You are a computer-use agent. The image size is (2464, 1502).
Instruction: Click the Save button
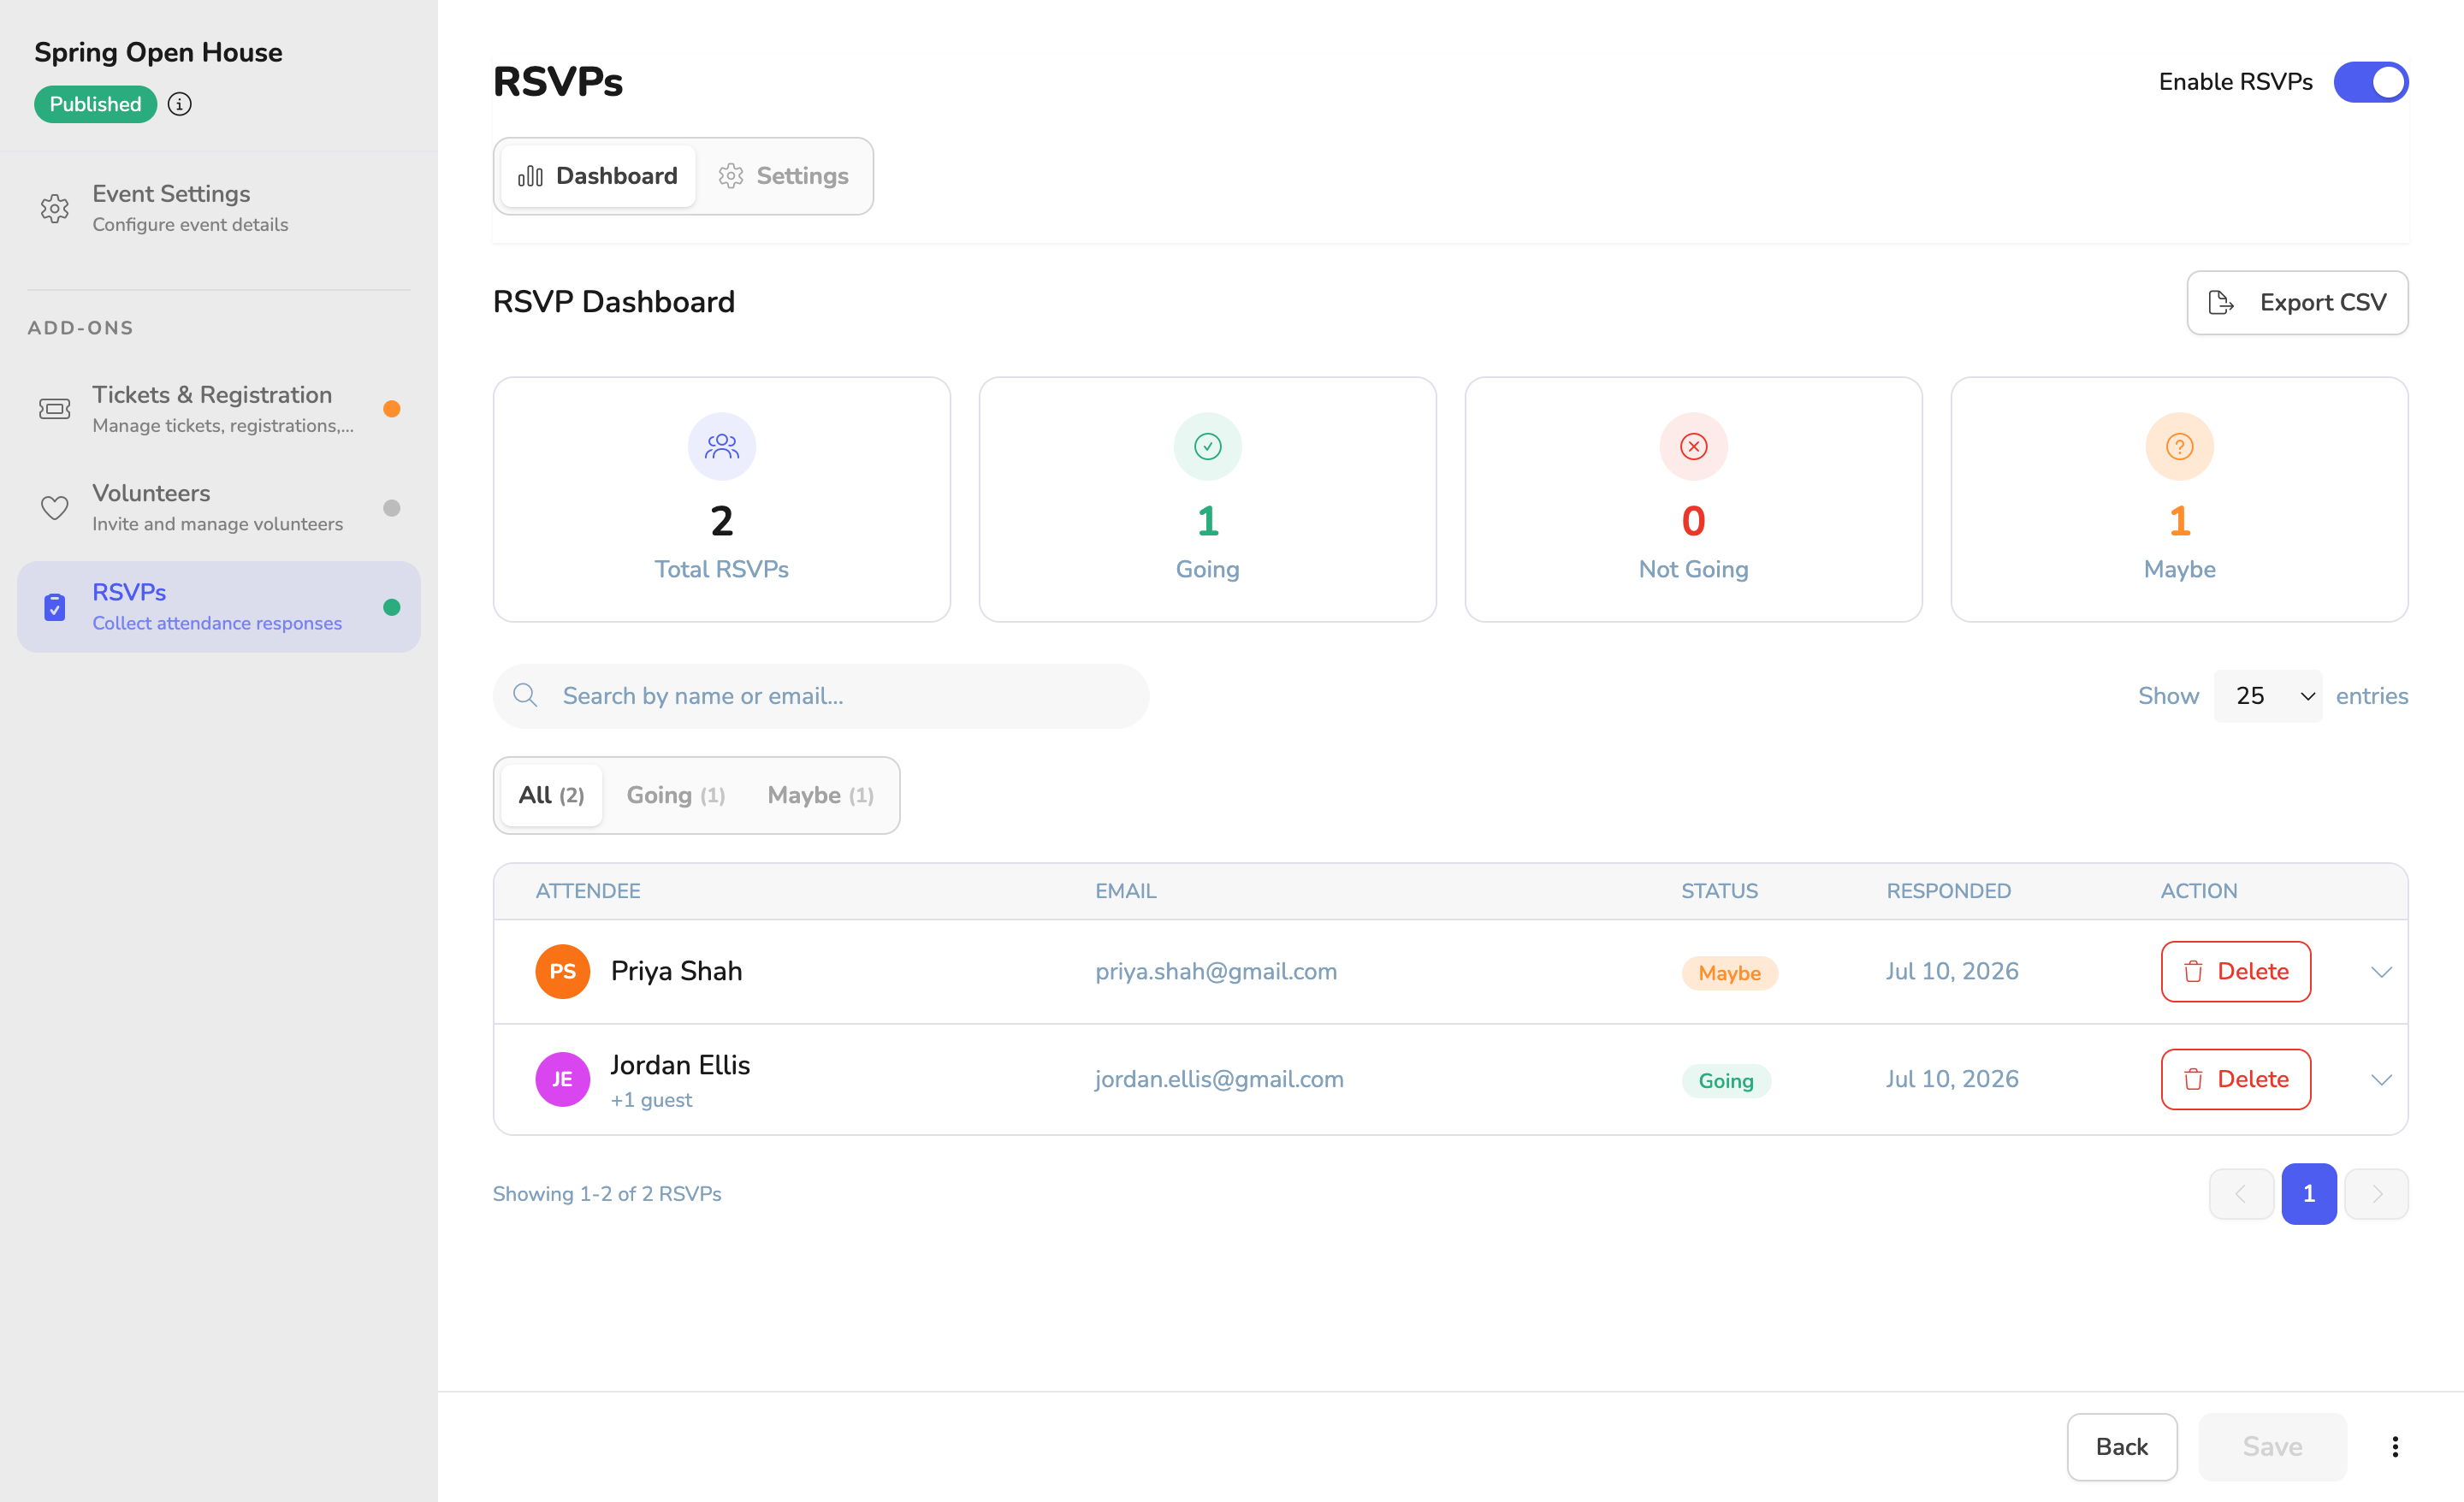click(x=2273, y=1446)
